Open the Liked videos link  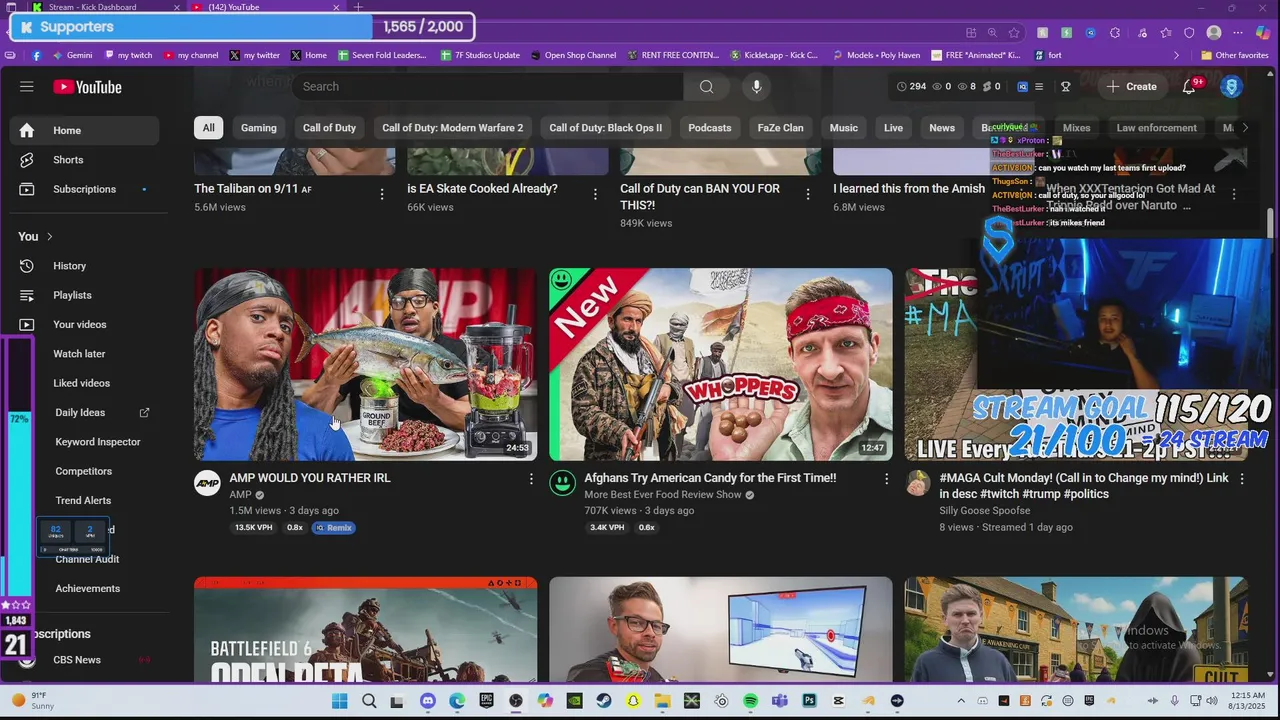81,383
